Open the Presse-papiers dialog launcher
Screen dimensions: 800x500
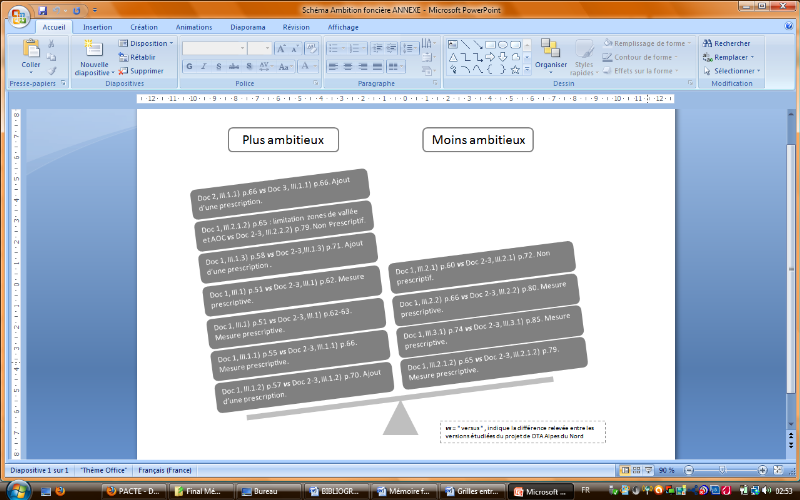pos(64,83)
